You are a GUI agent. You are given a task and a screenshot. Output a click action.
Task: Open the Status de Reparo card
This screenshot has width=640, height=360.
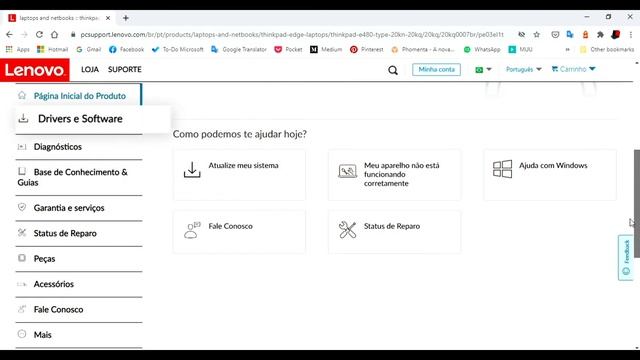tap(395, 231)
